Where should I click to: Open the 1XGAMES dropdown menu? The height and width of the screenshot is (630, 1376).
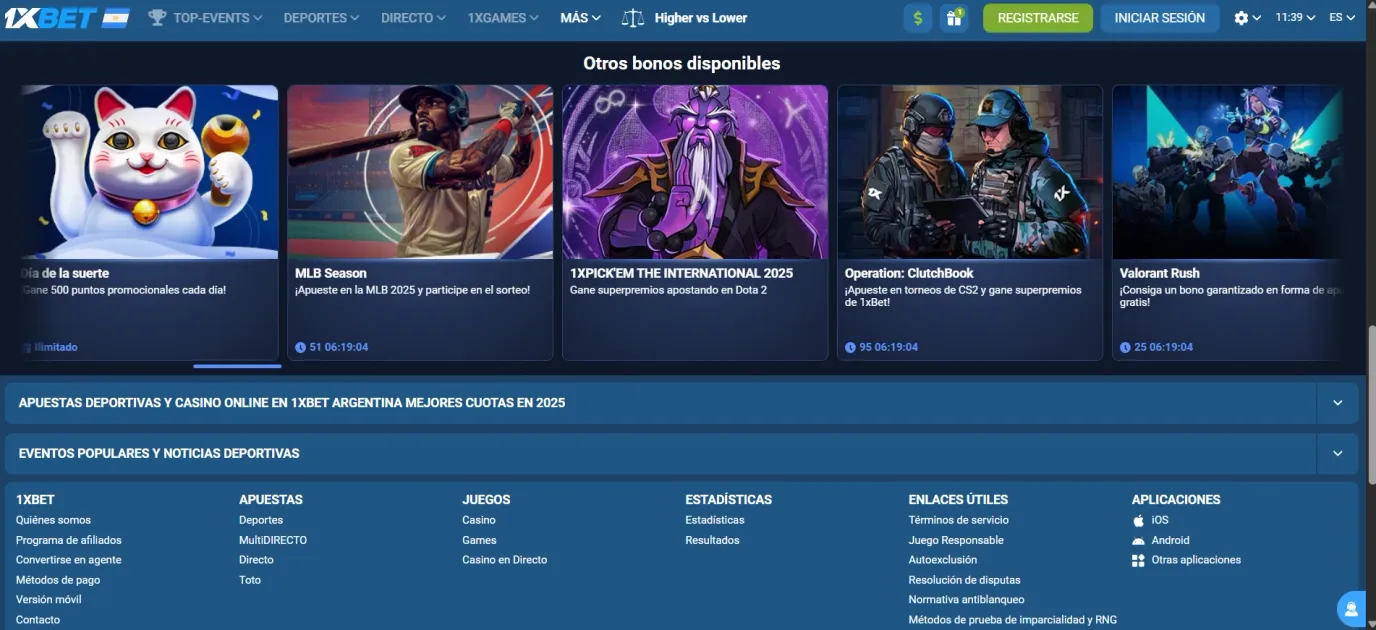coord(503,18)
